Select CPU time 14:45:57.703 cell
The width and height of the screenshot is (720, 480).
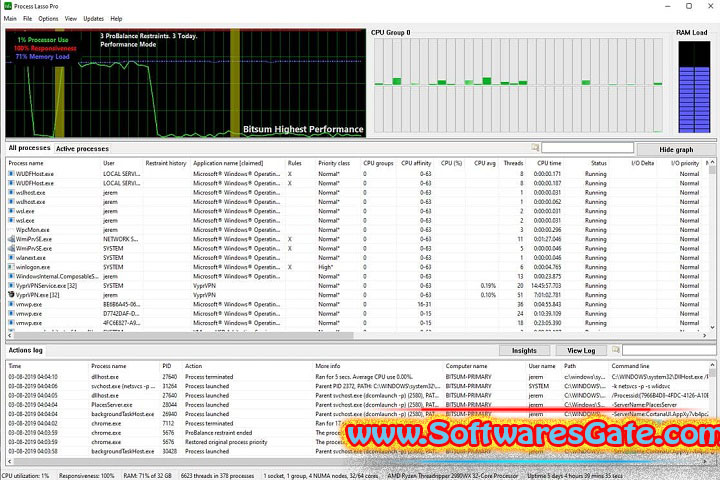point(545,286)
